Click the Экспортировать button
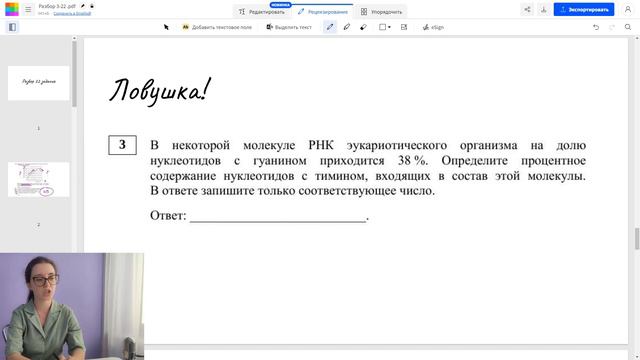This screenshot has height=360, width=640. 584,9
